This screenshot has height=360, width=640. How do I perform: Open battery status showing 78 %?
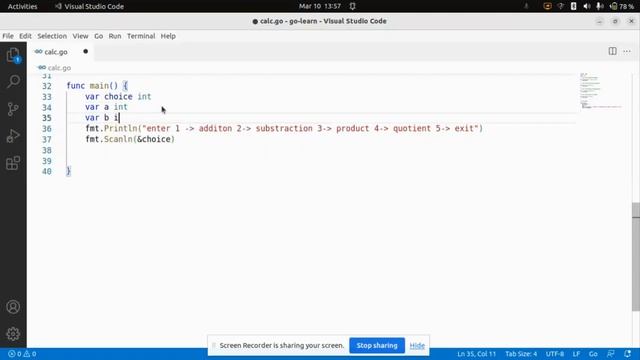pyautogui.click(x=622, y=6)
